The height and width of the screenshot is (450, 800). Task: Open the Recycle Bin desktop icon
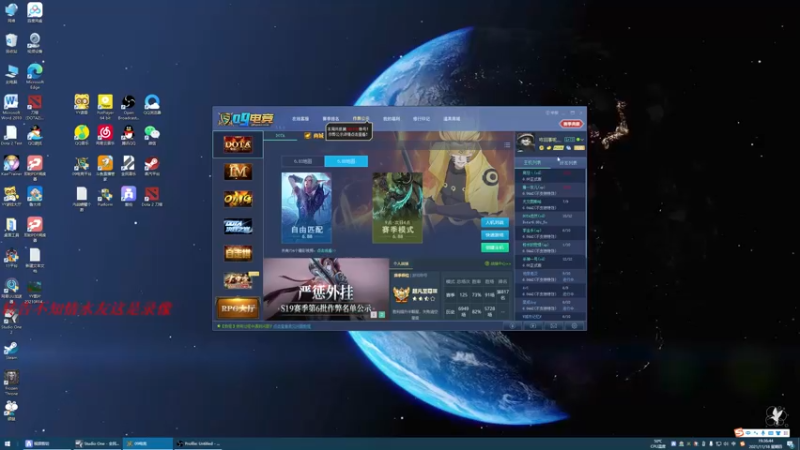(x=11, y=44)
